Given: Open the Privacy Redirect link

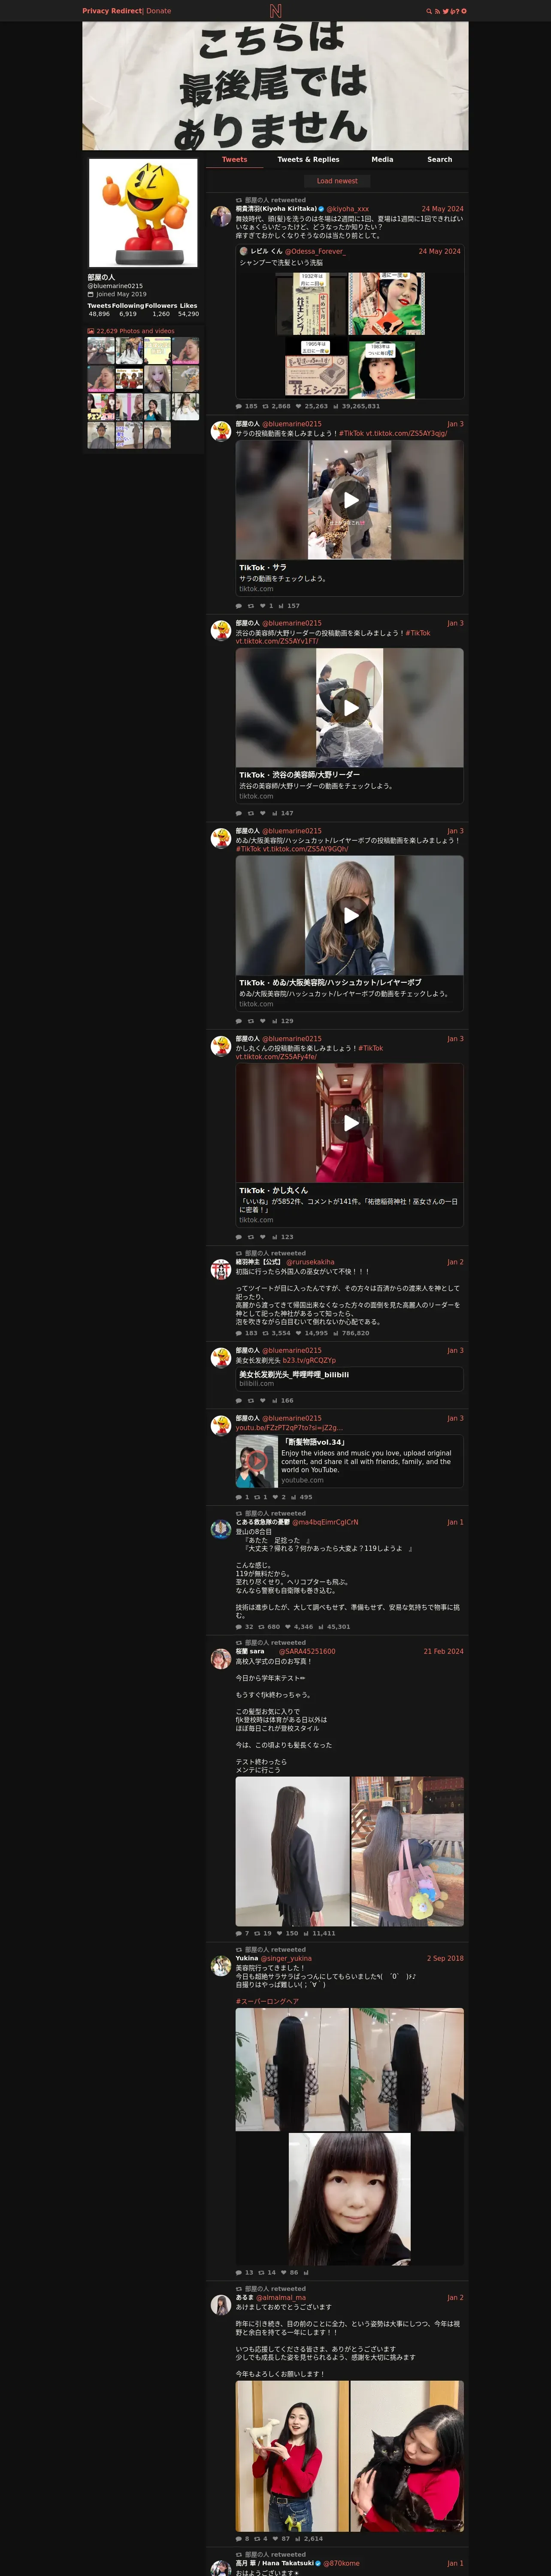Looking at the screenshot, I should tap(112, 11).
